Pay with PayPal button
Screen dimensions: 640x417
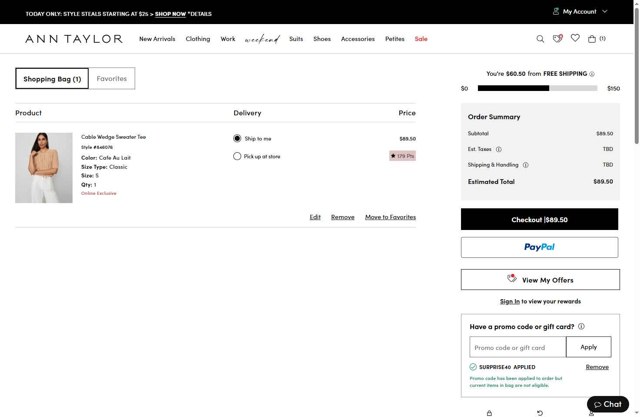[x=539, y=247]
